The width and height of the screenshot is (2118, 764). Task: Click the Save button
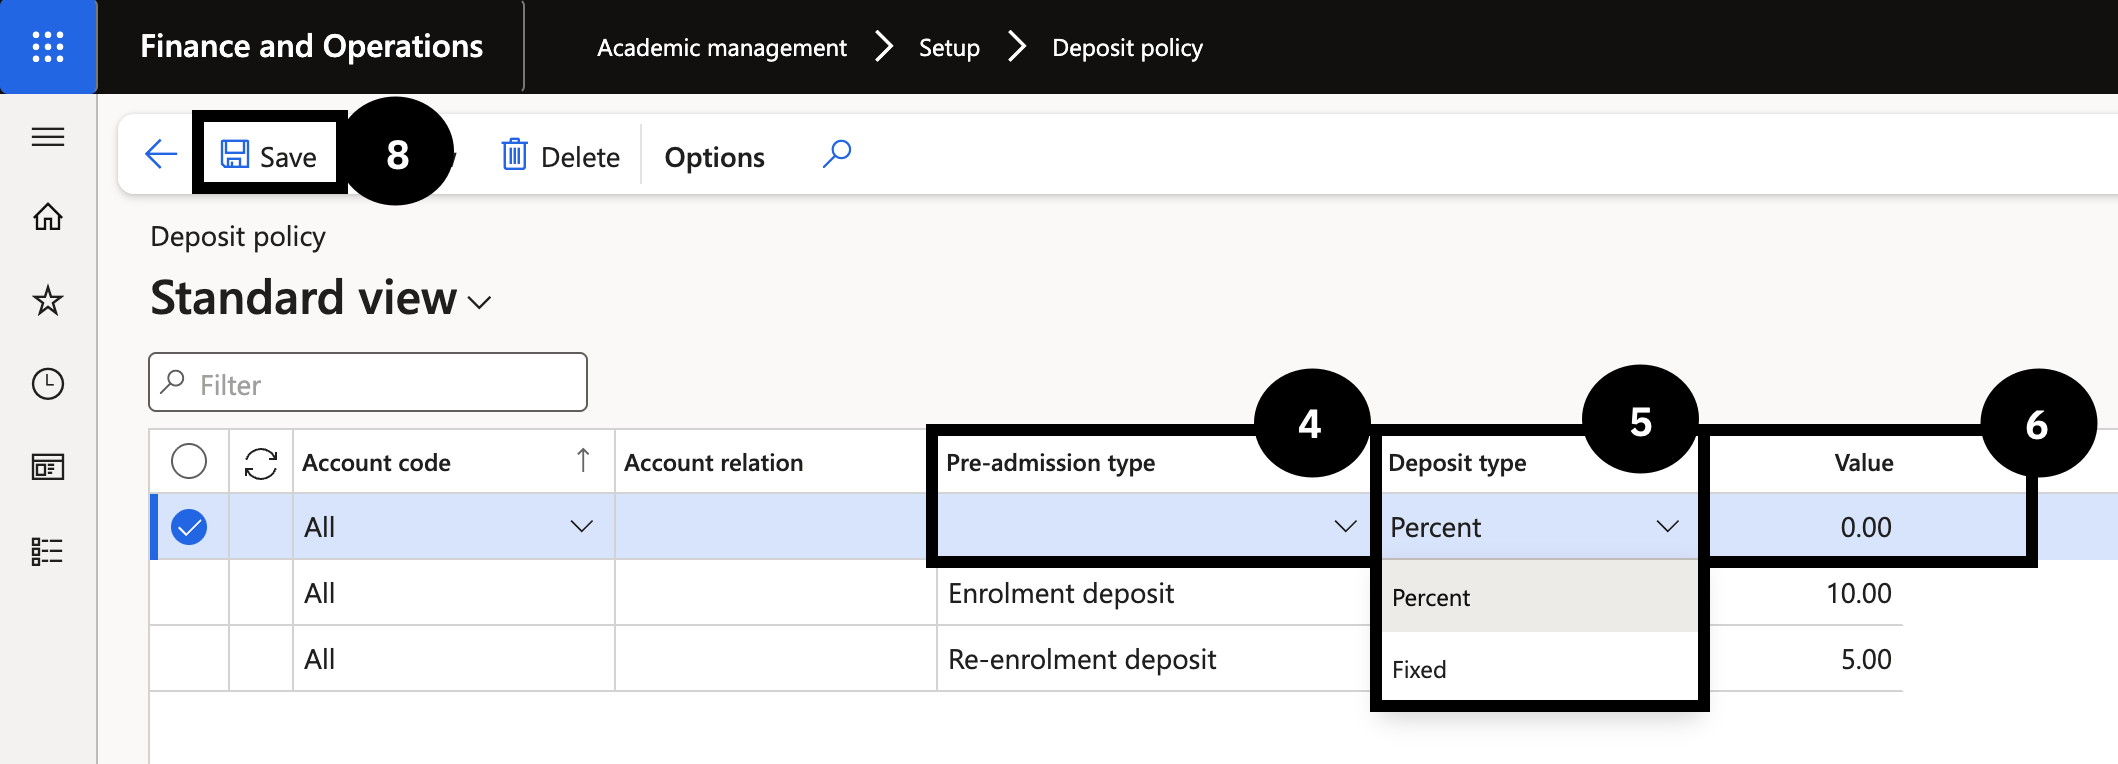point(269,155)
